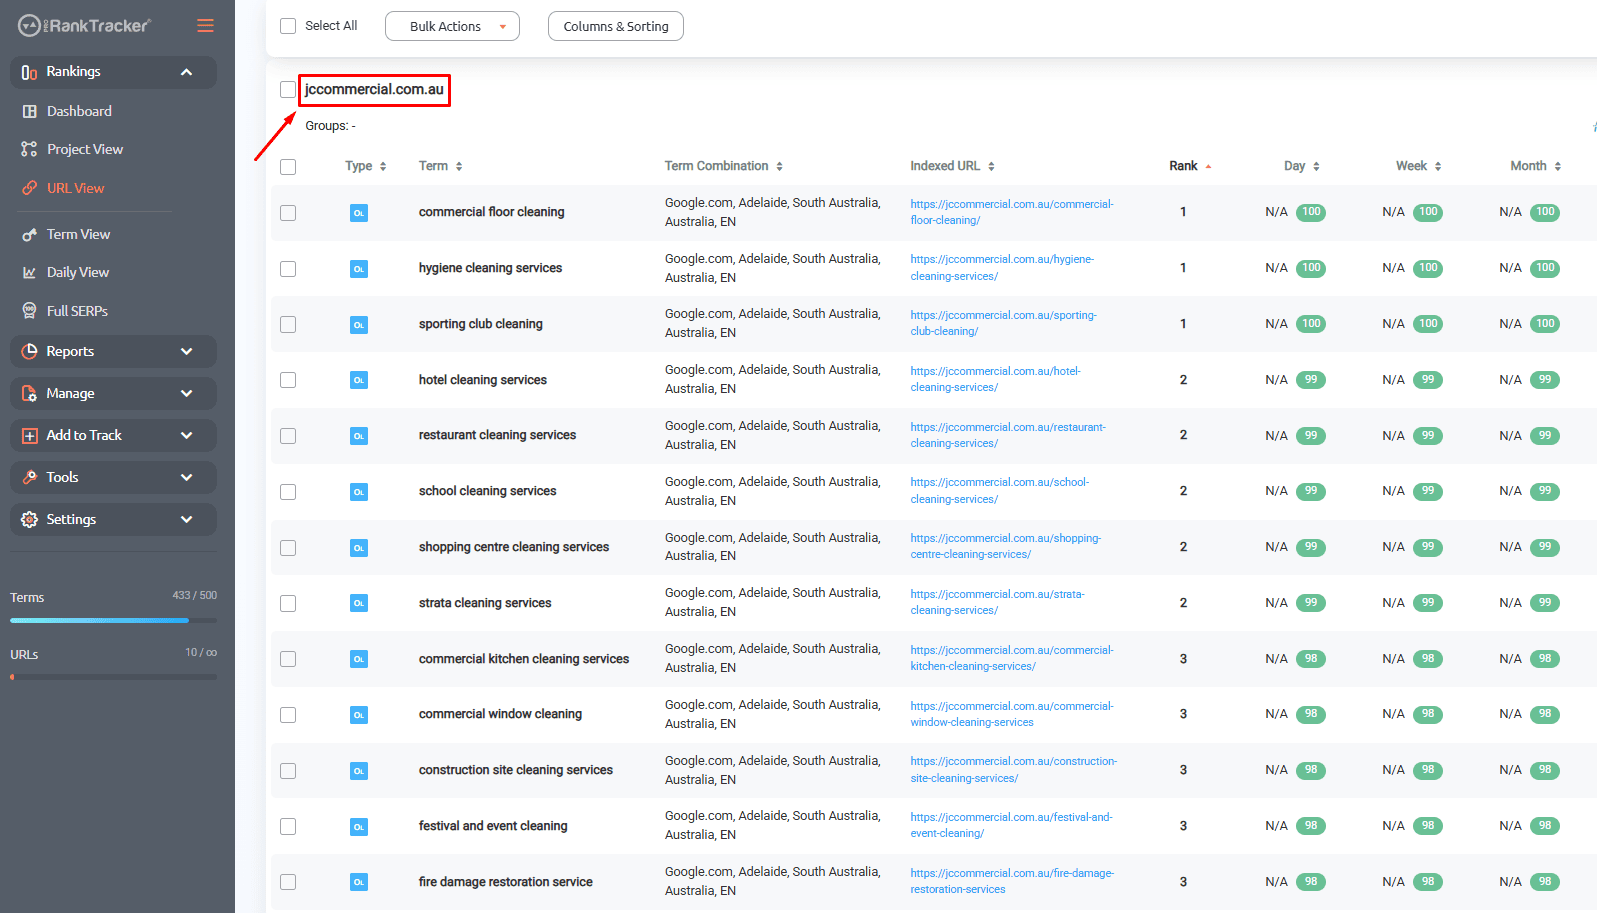This screenshot has width=1597, height=913.
Task: Click the hamburger menu icon in sidebar
Action: [x=205, y=26]
